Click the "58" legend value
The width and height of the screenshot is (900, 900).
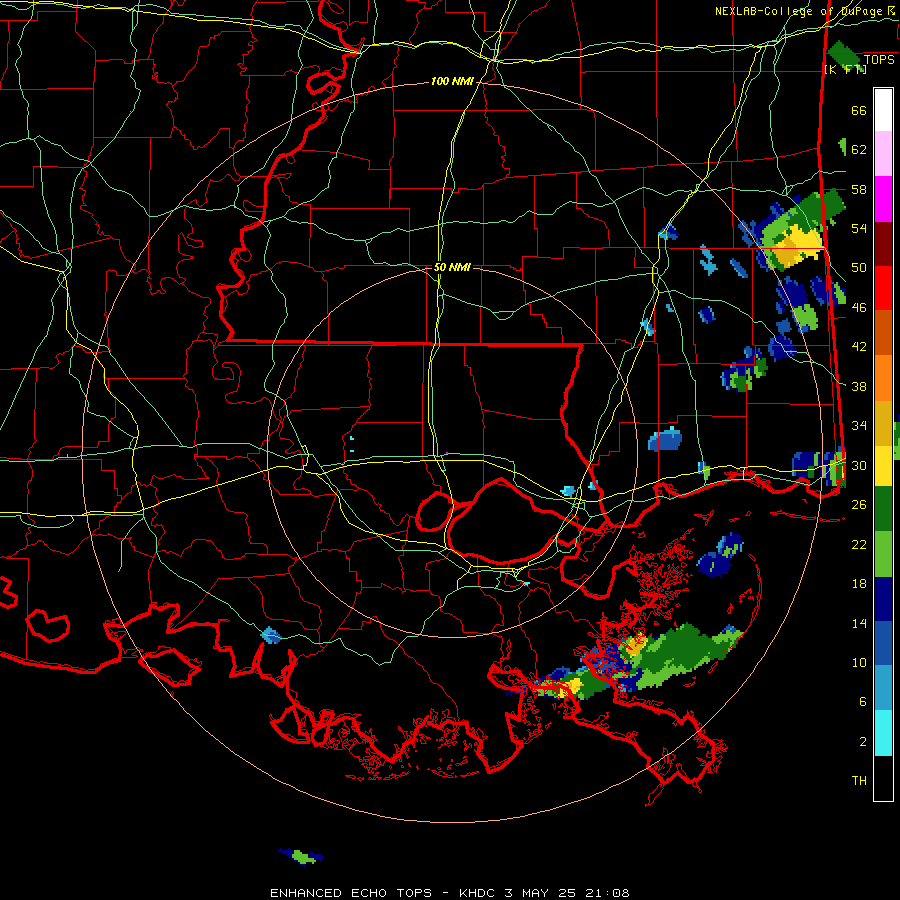point(859,189)
